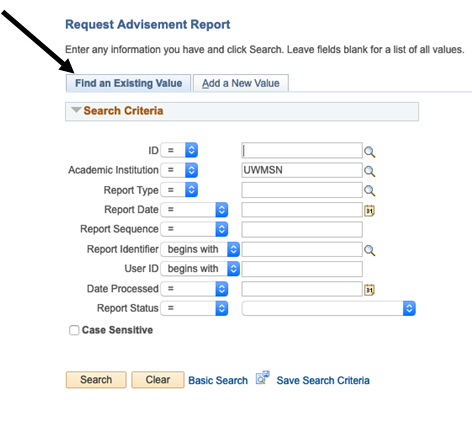Viewport: 472px width, 422px height.
Task: Open the Report Status value dropdown
Action: pos(329,308)
